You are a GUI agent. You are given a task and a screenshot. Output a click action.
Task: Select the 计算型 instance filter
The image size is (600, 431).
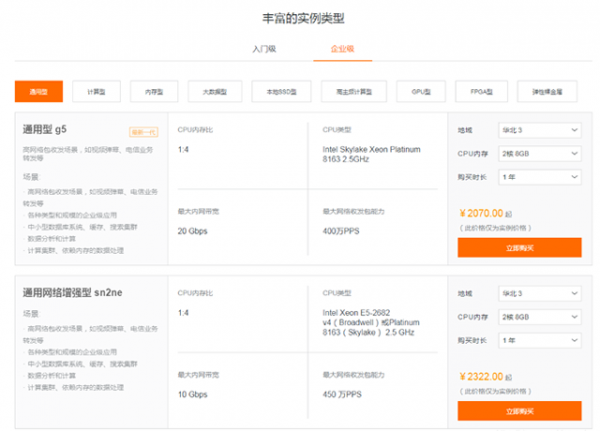95,91
